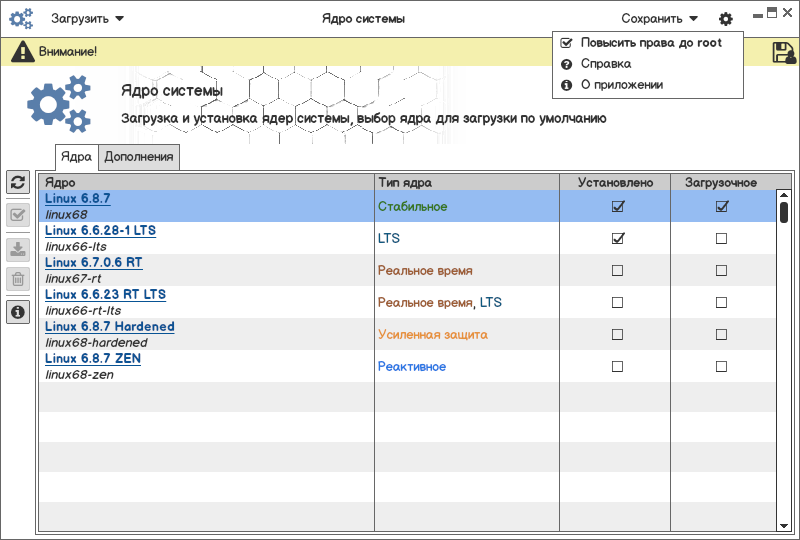800x540 pixels.
Task: Click the info icon in left sidebar
Action: pos(17,313)
